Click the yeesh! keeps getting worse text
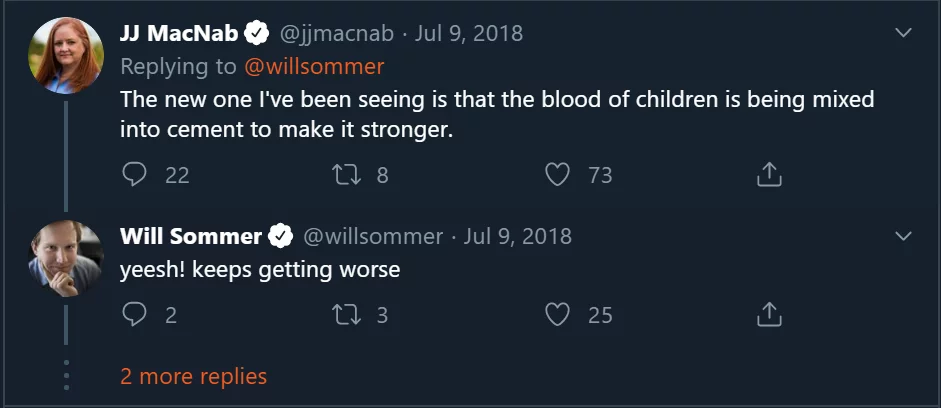Screen dimensions: 941x408 point(259,270)
